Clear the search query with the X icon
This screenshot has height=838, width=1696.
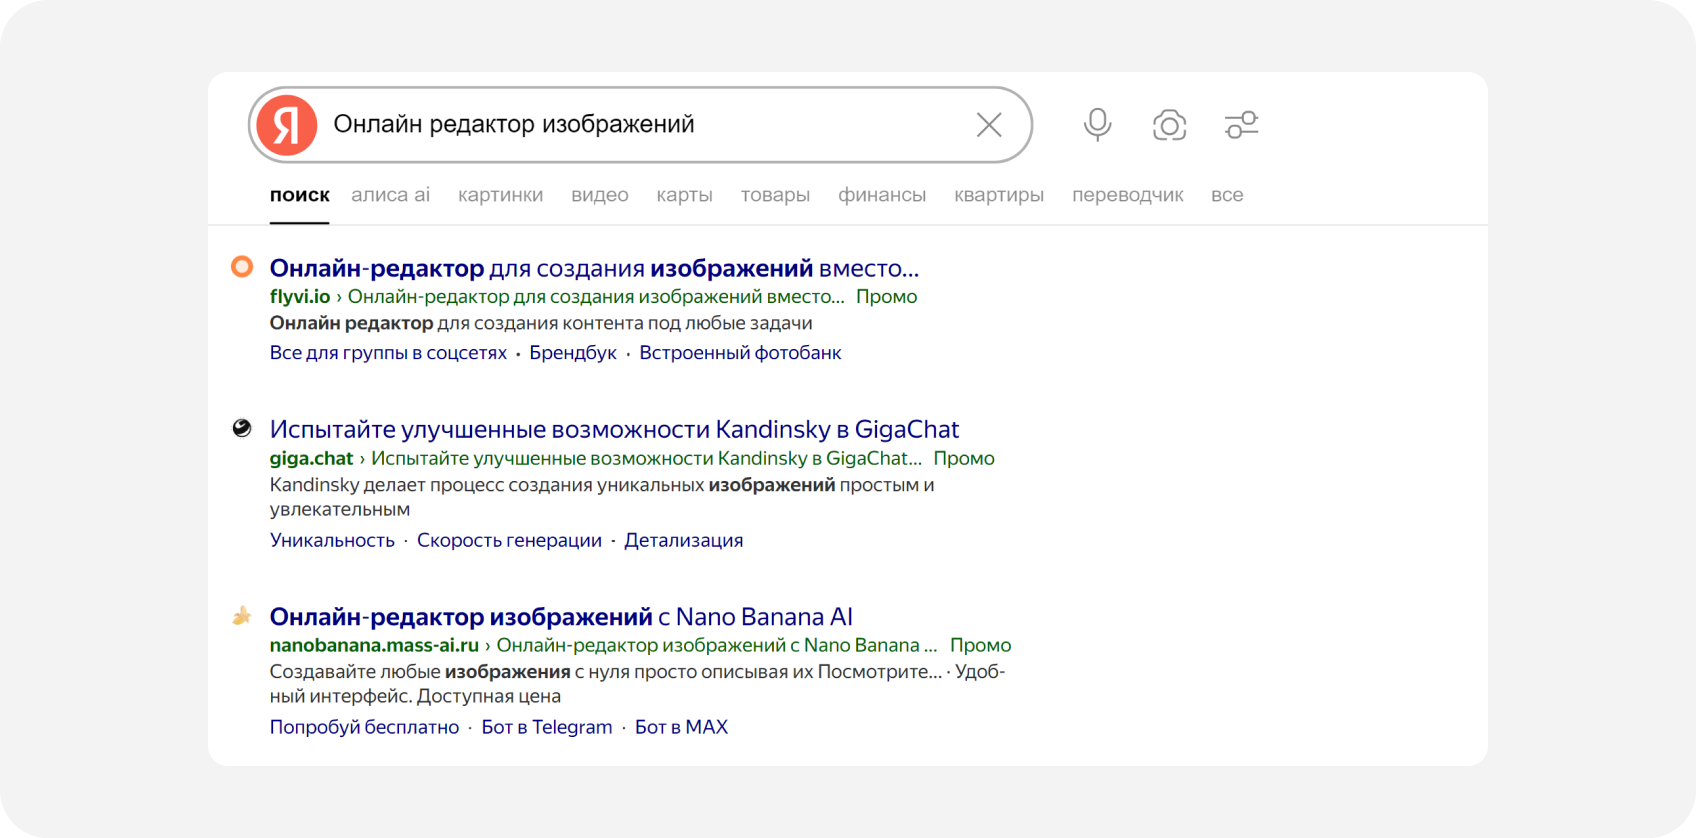(989, 125)
